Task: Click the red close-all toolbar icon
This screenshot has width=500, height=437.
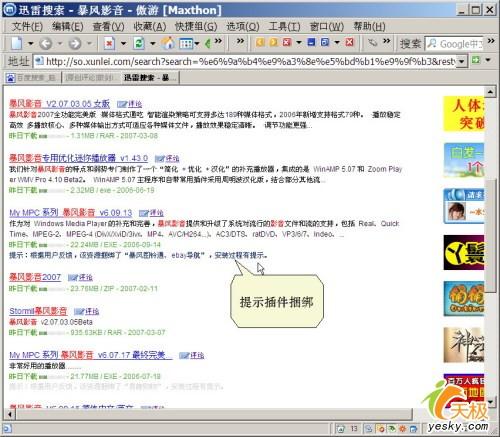Action: pos(349,42)
